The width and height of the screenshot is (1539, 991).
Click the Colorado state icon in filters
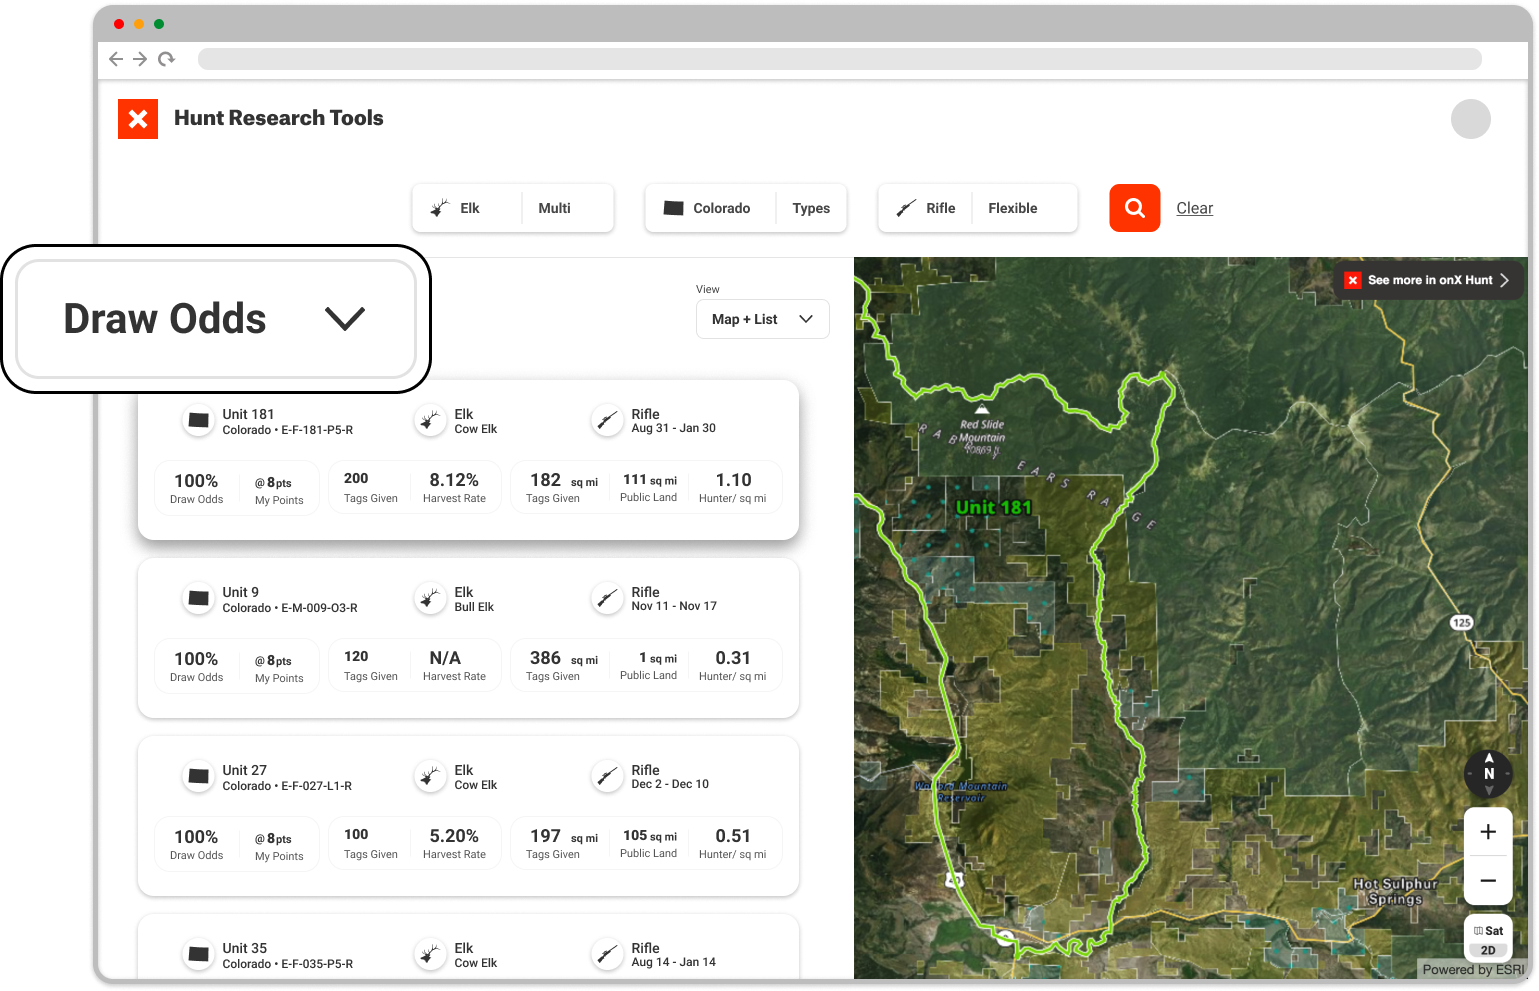674,208
